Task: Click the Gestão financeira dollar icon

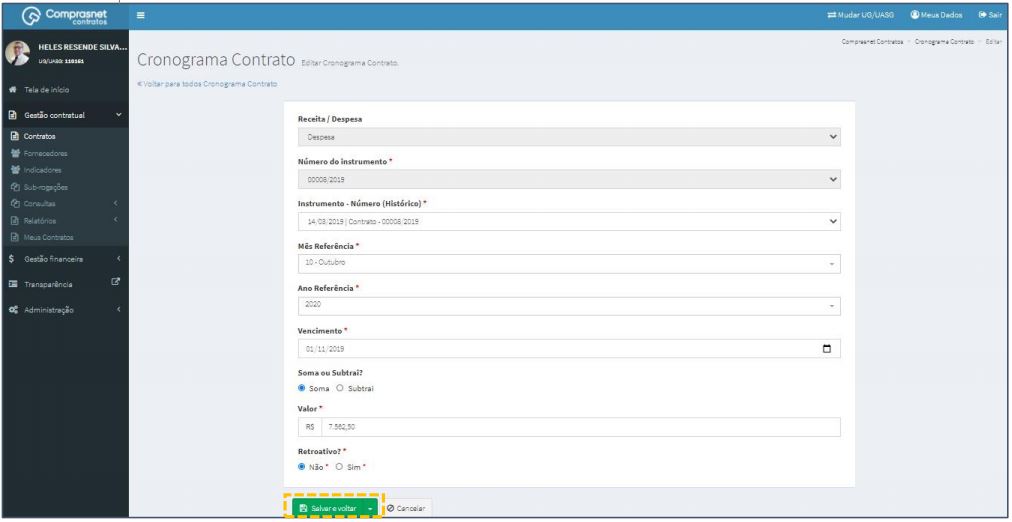Action: 12,259
